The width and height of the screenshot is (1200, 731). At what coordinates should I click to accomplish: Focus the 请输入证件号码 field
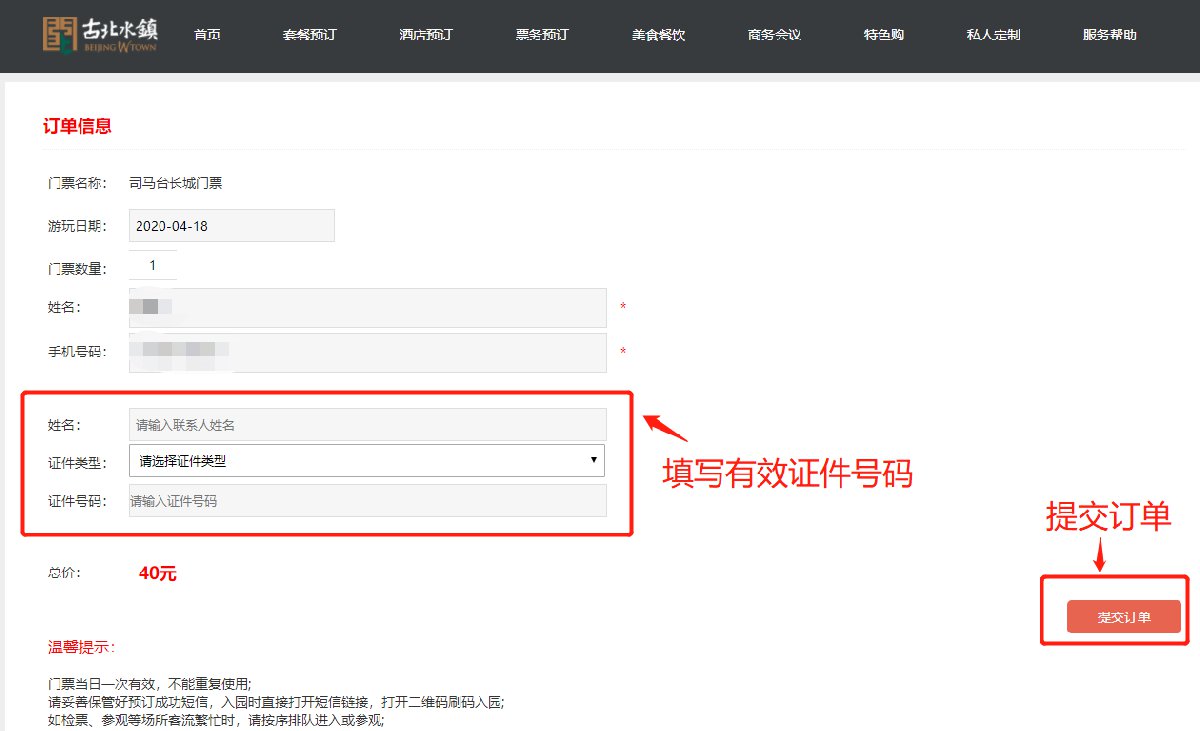[x=368, y=501]
